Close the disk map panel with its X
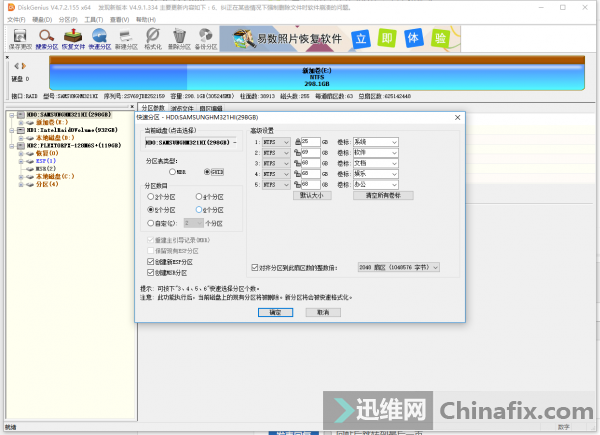This screenshot has width=600, height=435. point(7,57)
